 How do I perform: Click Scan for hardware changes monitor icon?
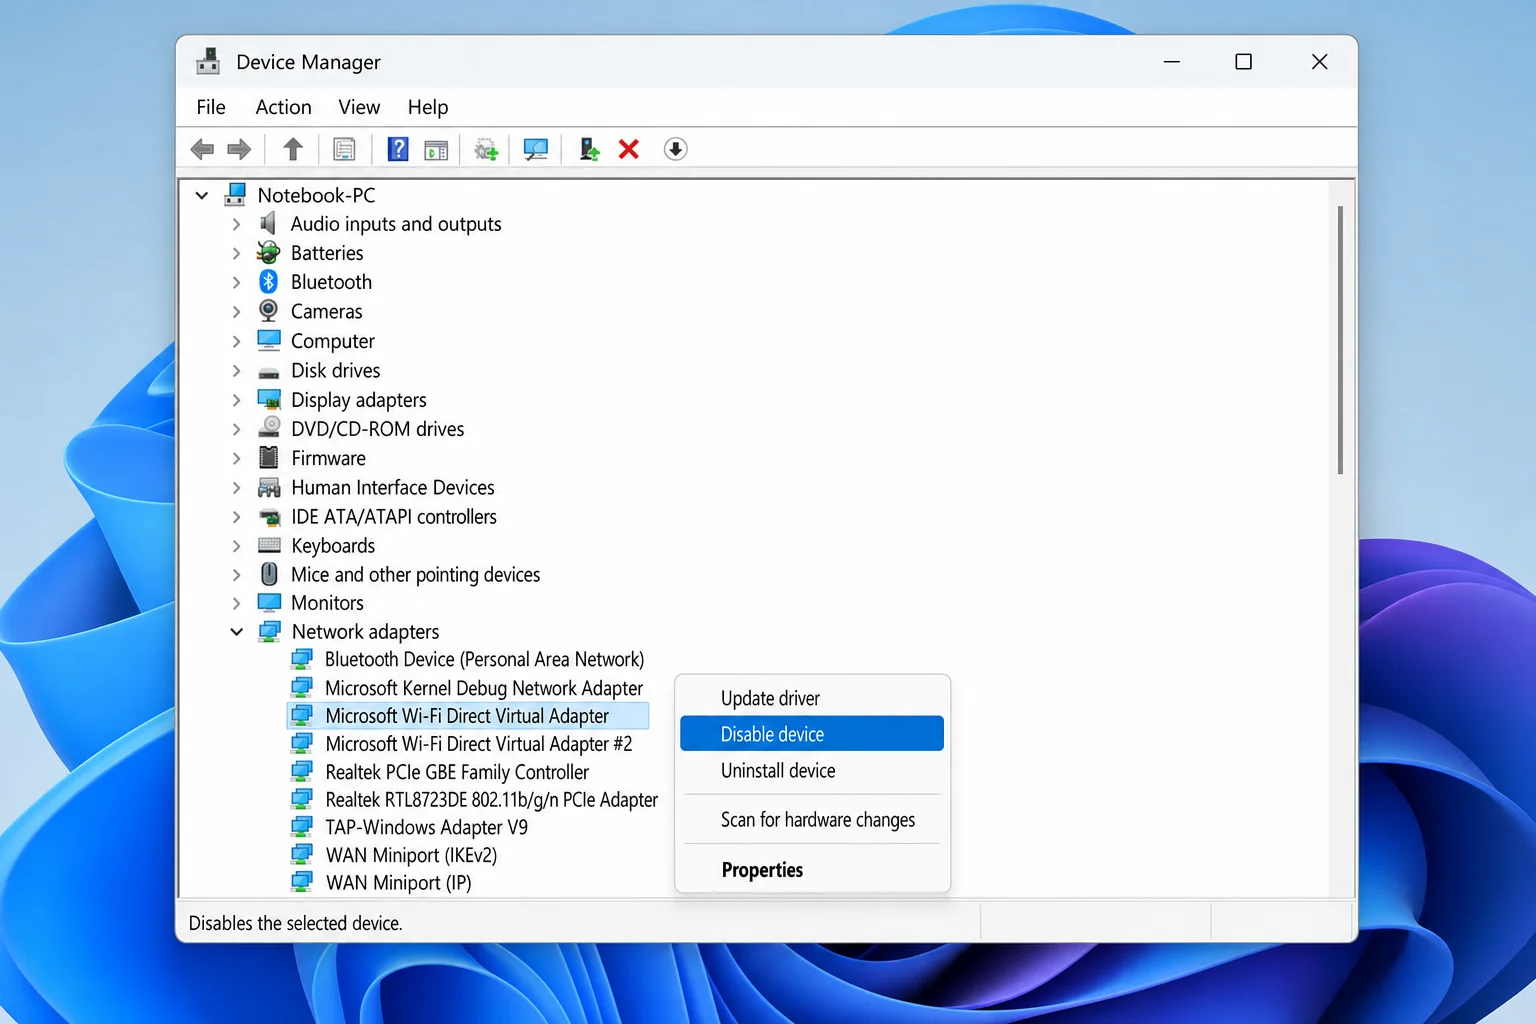click(536, 150)
